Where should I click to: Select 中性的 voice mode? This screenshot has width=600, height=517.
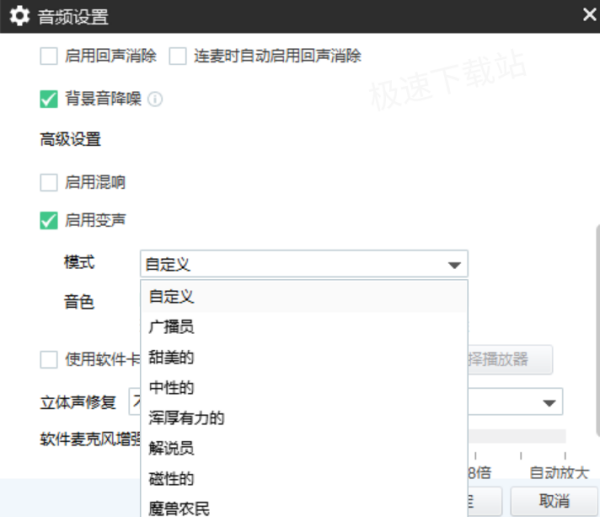304,387
